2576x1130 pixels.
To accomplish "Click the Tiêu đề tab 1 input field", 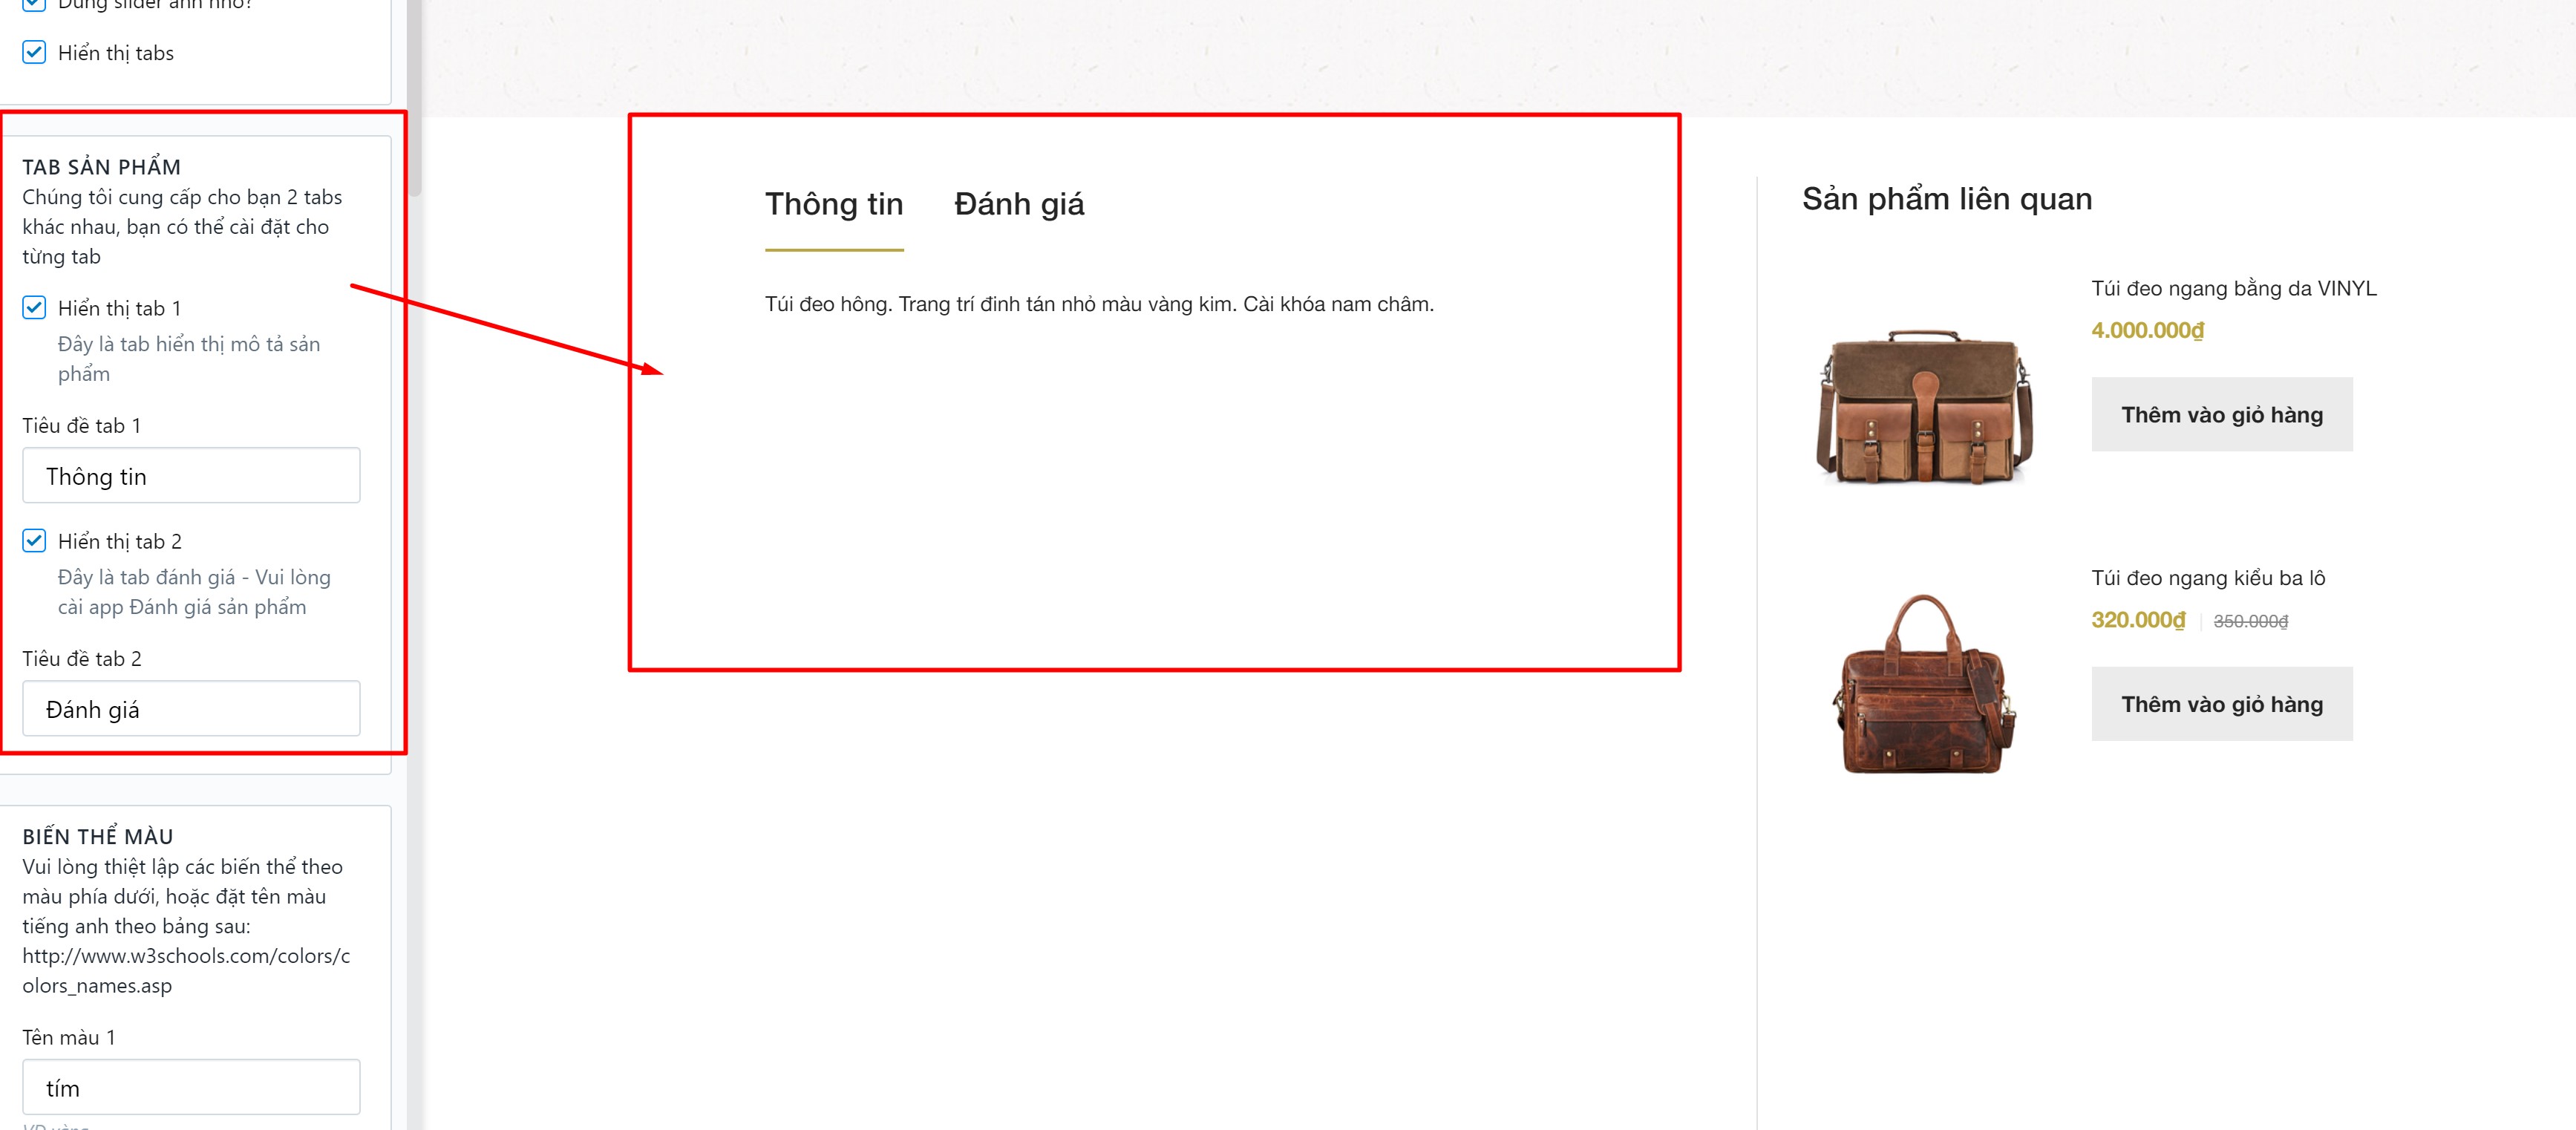I will pos(191,476).
